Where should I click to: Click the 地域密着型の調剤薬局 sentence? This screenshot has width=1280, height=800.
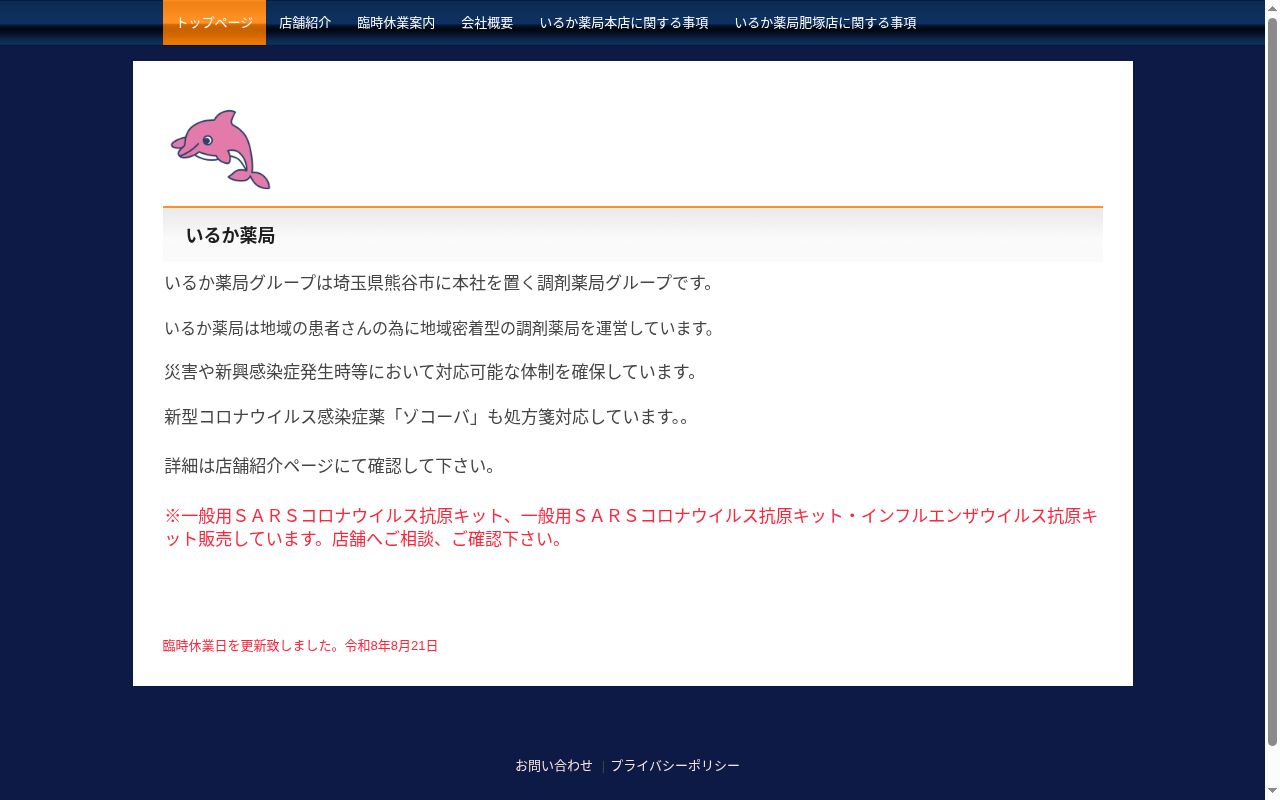click(x=440, y=328)
